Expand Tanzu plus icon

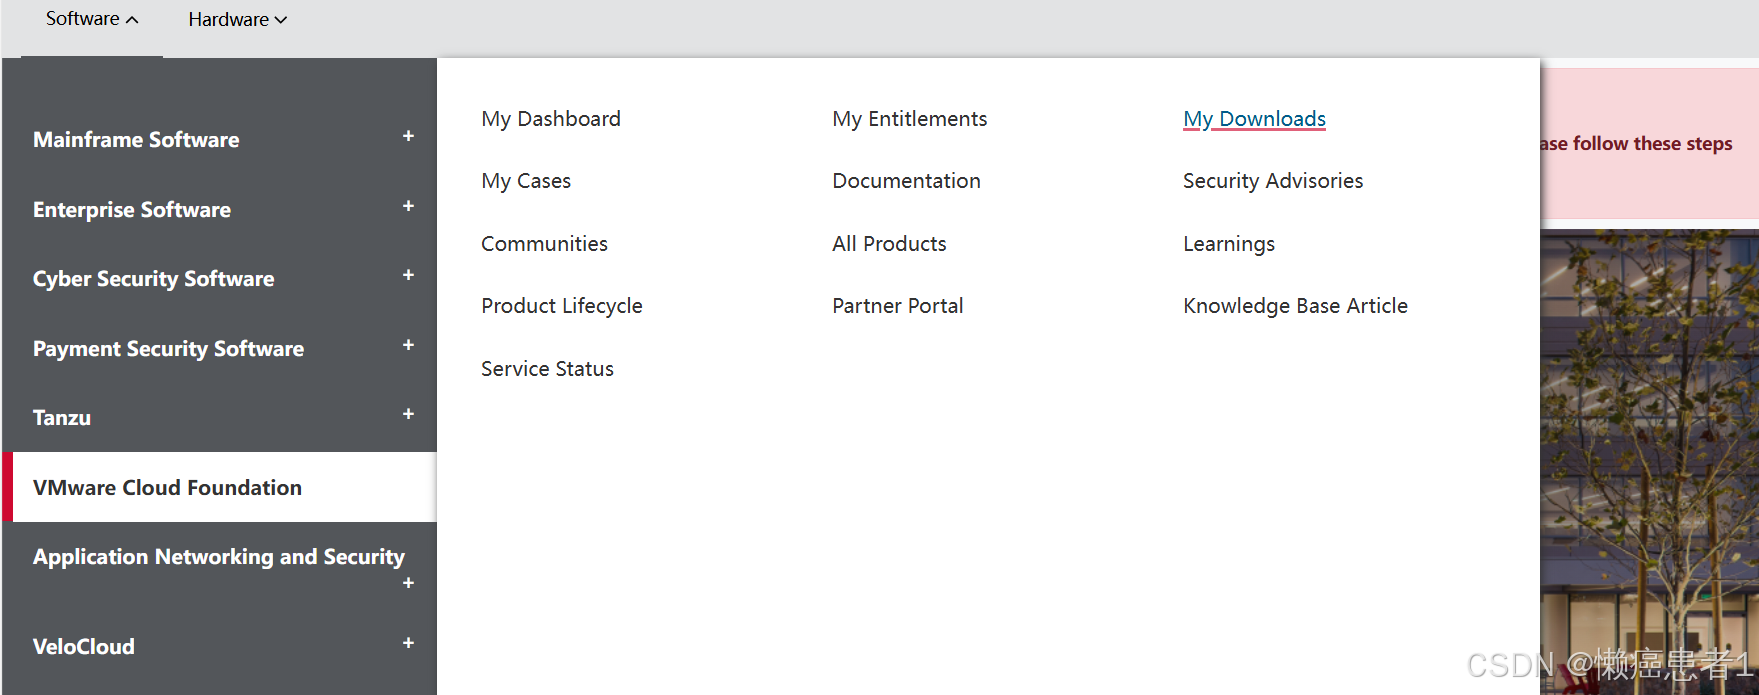pos(408,414)
